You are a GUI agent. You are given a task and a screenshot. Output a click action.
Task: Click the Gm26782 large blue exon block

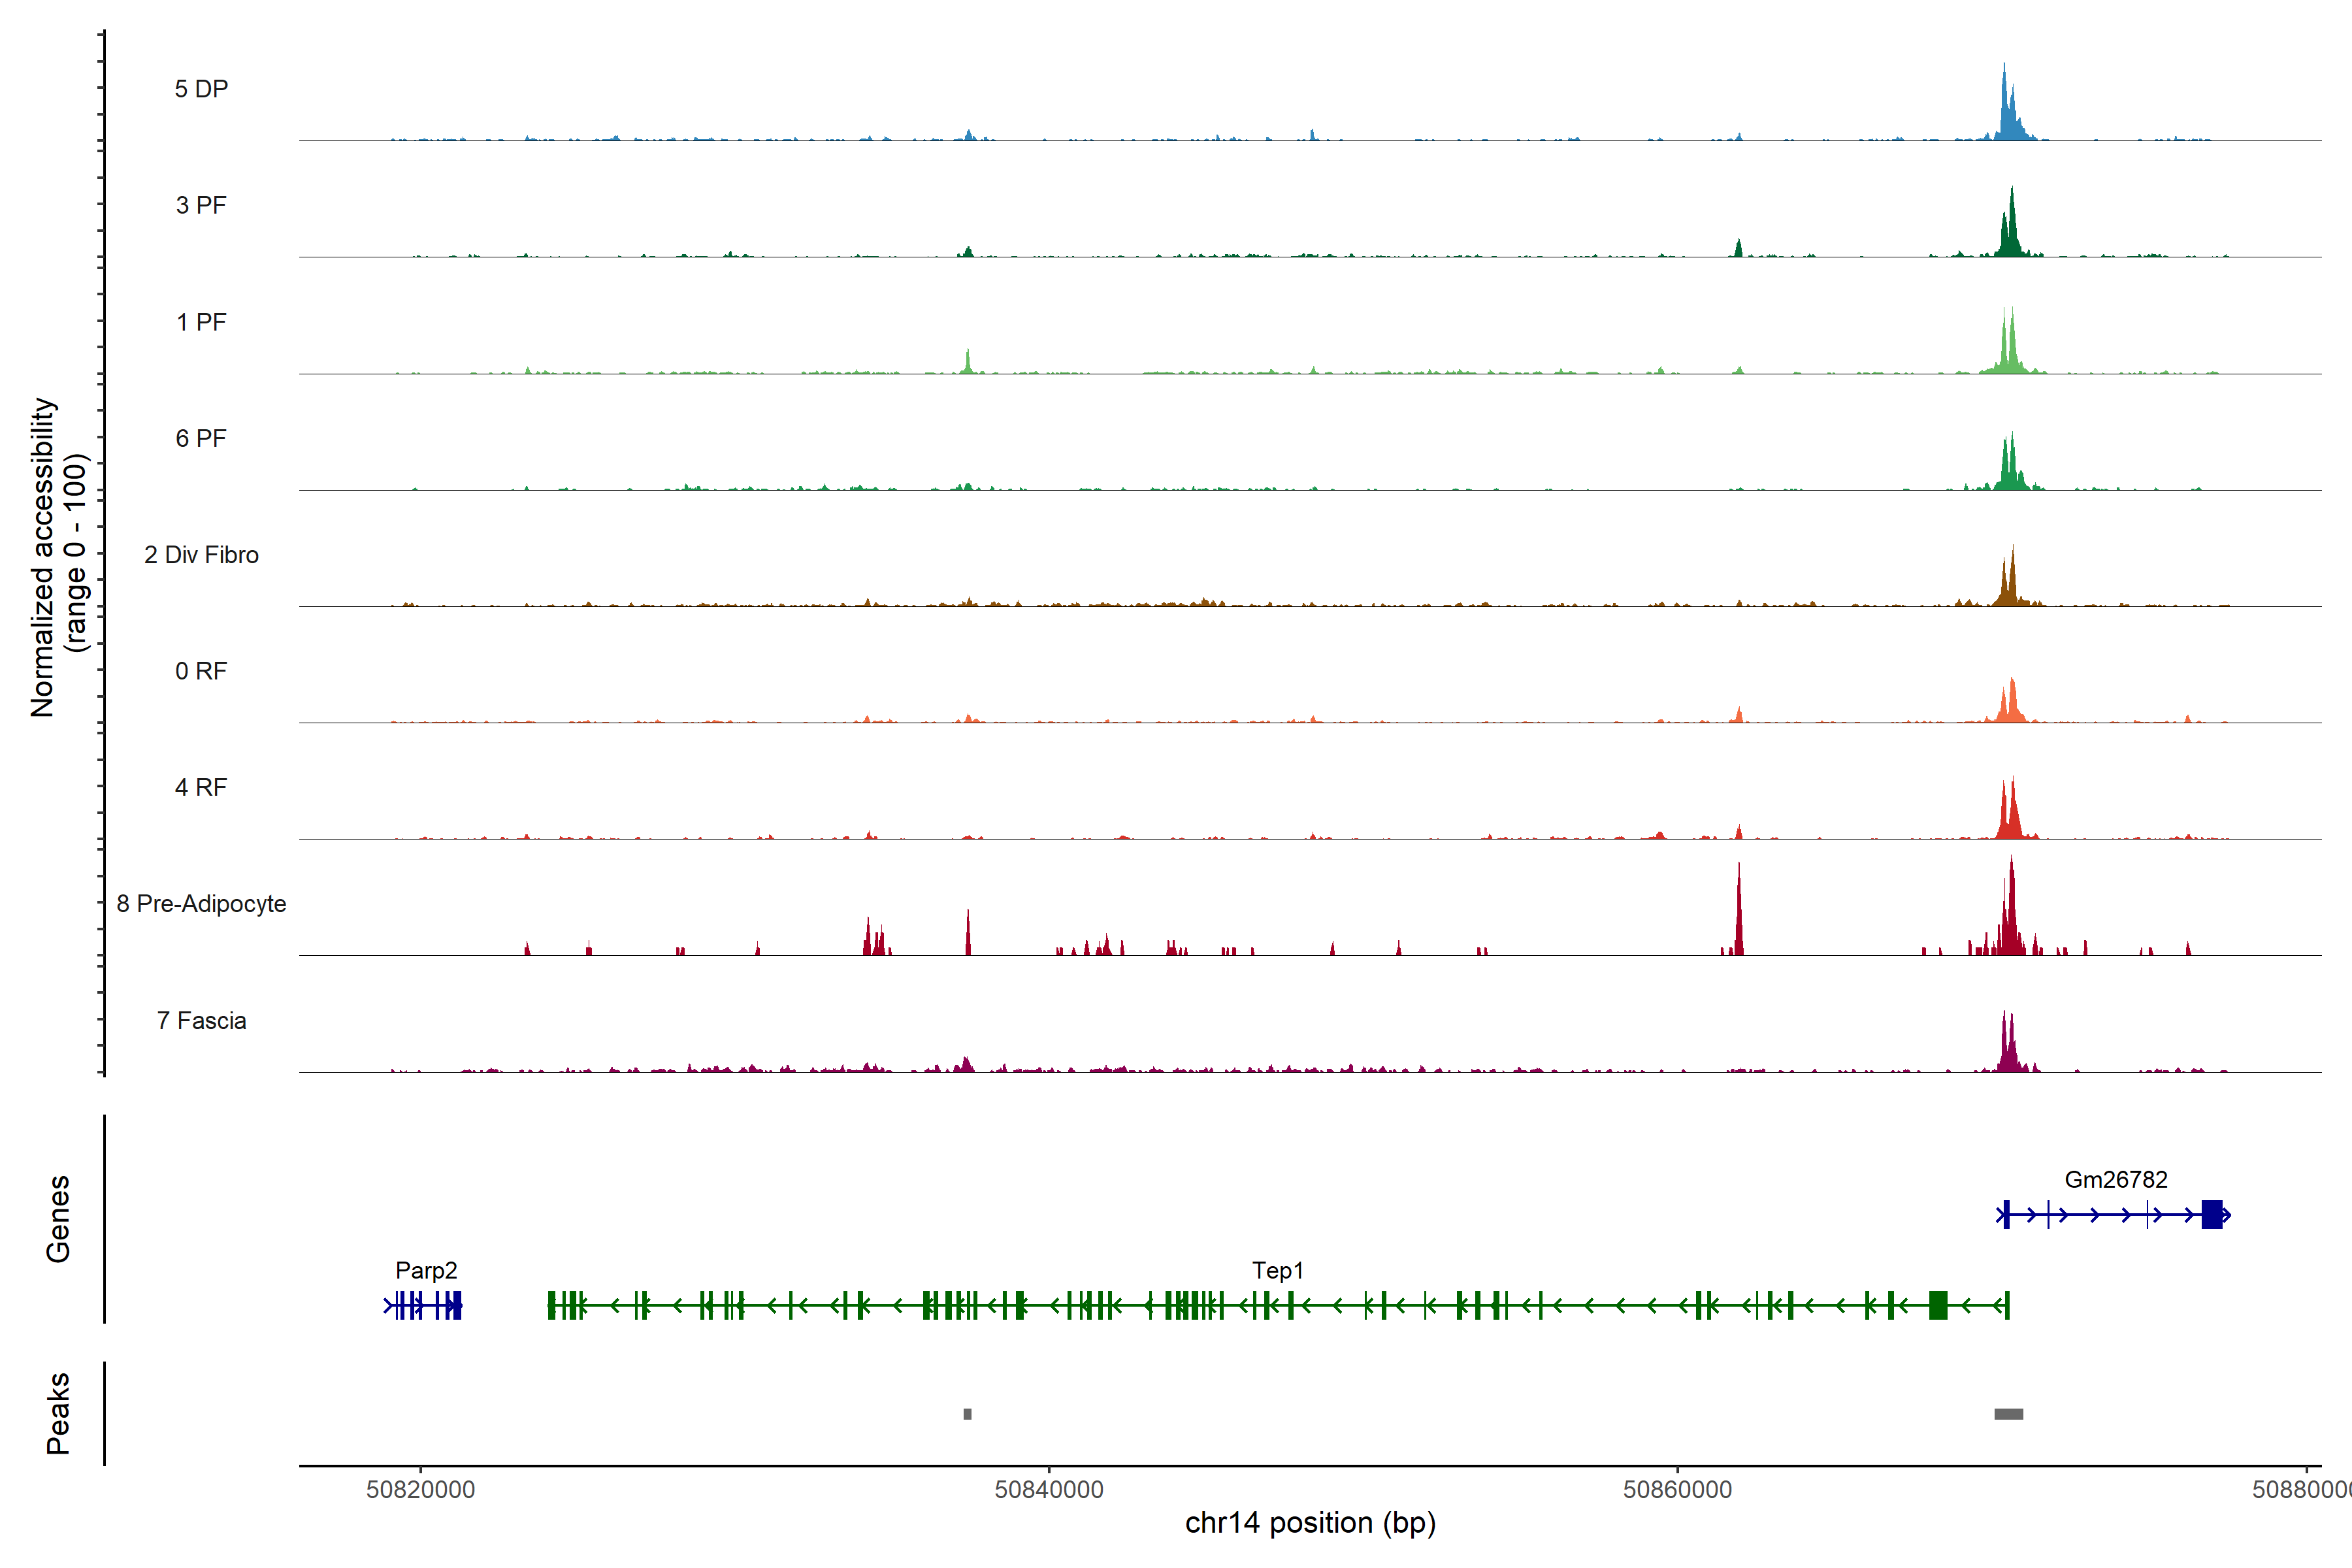(x=2211, y=1215)
